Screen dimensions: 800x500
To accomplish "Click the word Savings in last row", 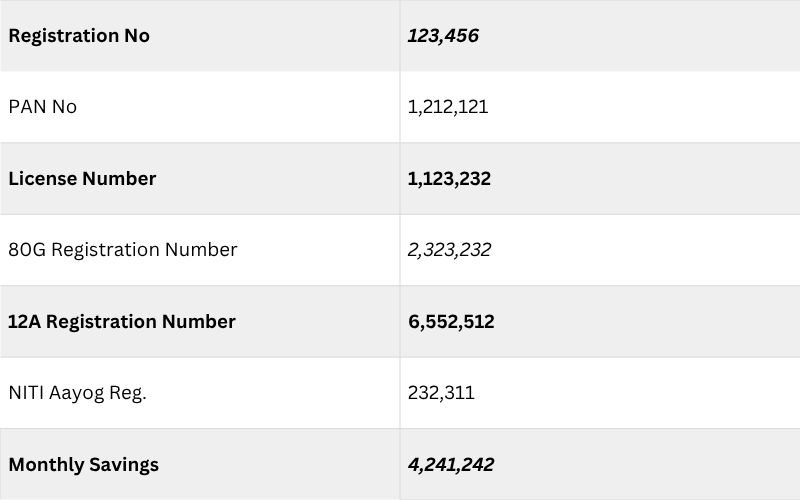I will pyautogui.click(x=123, y=466).
